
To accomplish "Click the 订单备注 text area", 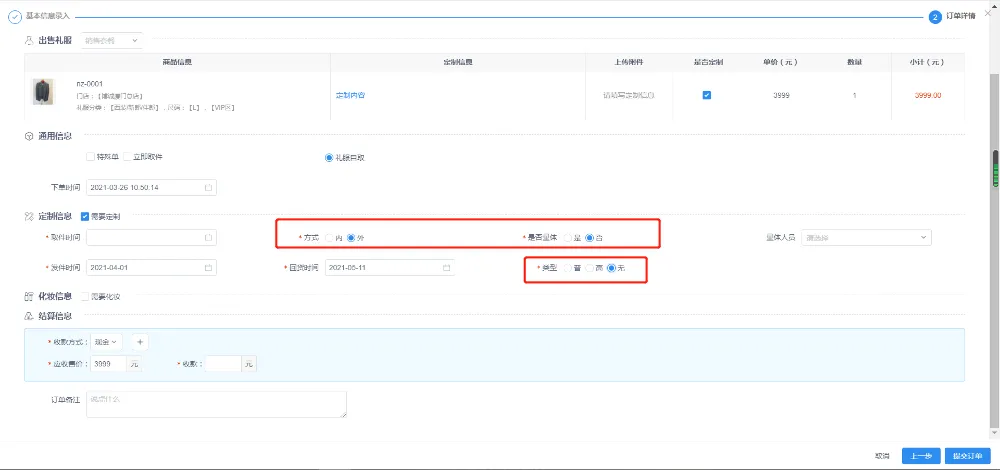I will 216,403.
